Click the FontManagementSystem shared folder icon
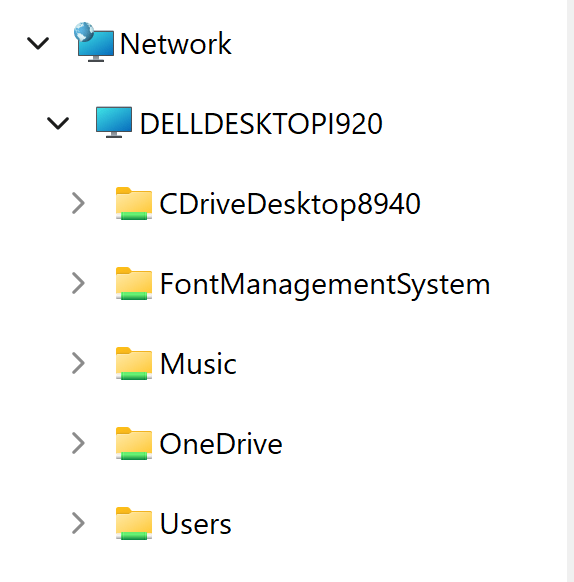 134,284
